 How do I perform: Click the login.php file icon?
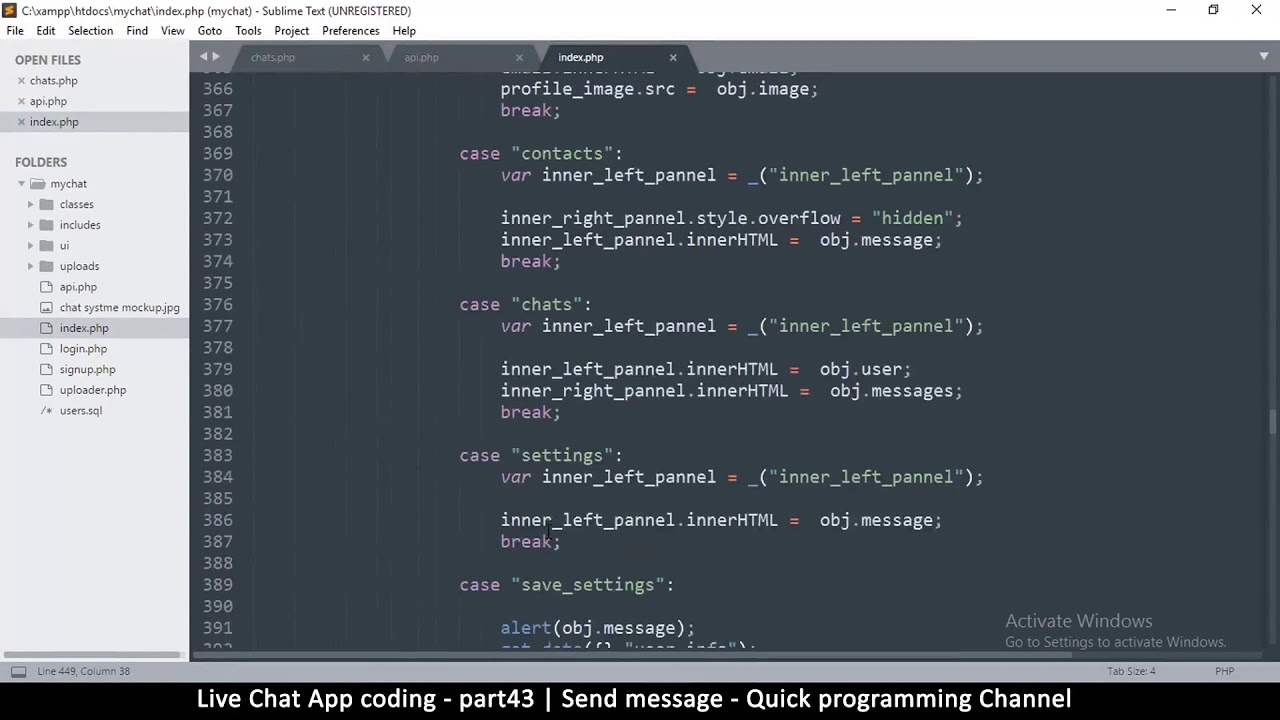coord(46,349)
